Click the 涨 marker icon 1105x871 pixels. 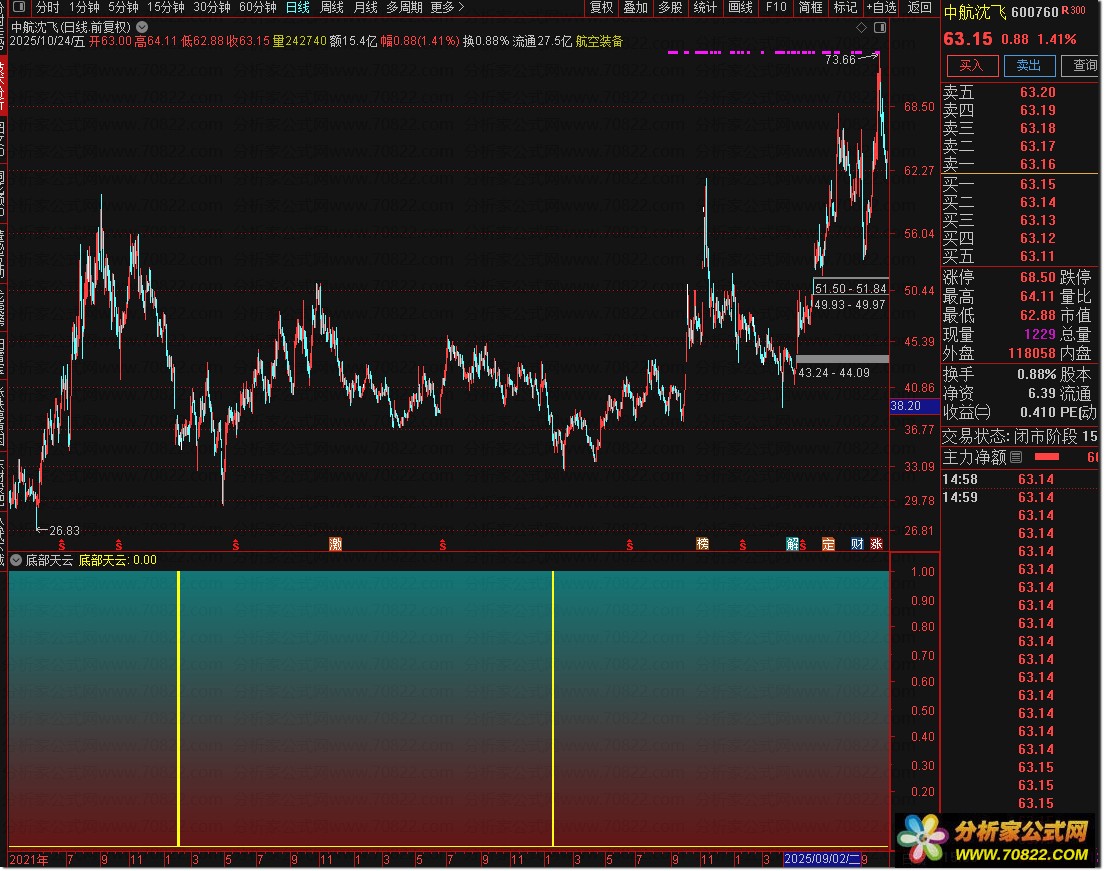877,544
